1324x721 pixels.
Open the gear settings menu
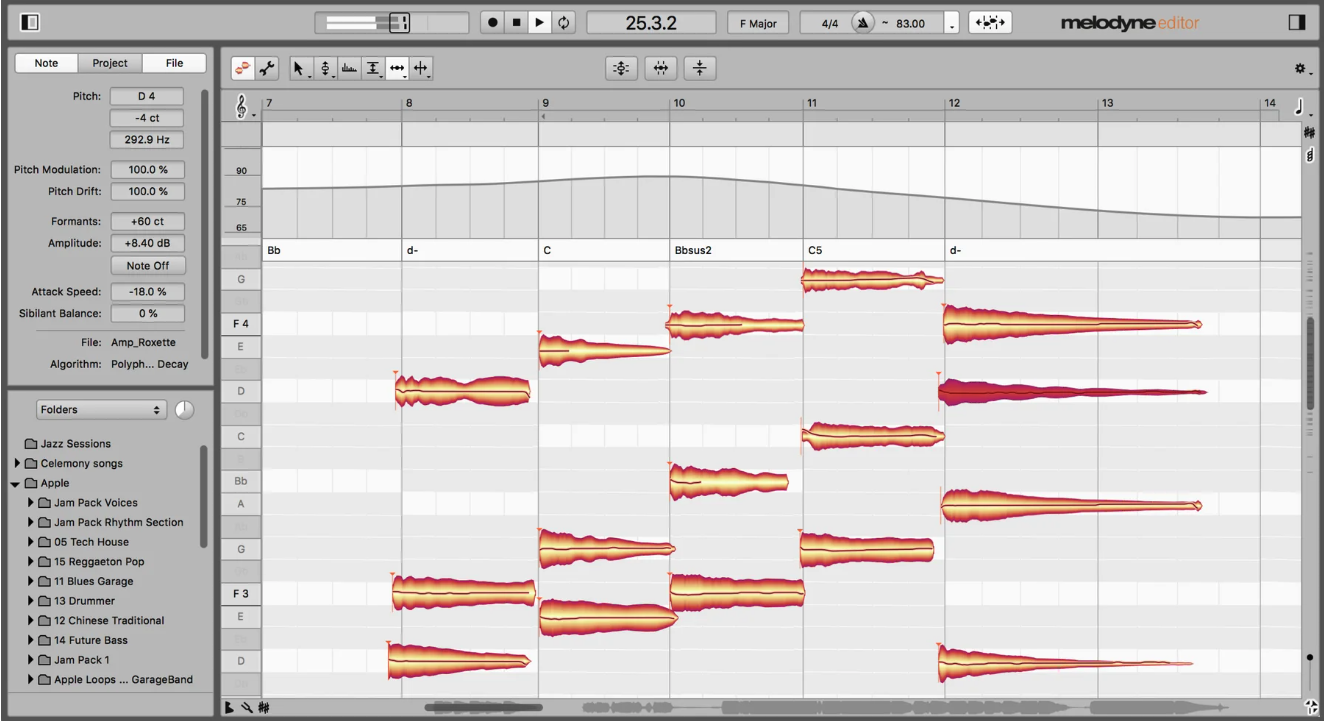(1302, 69)
